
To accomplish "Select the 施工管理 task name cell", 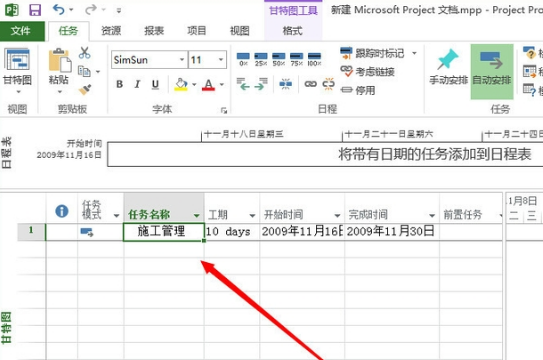I will coord(163,232).
